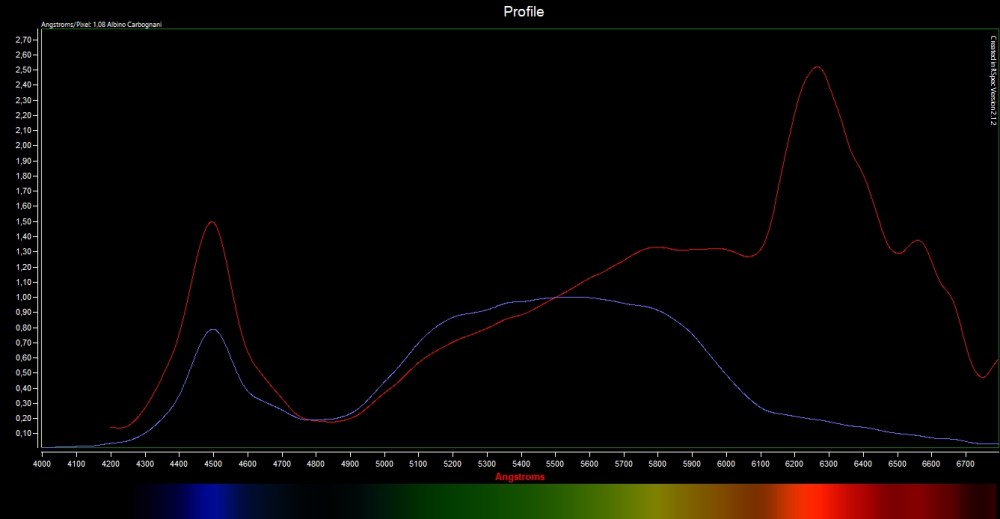Viewport: 1000px width, 519px height.
Task: Select the 5000 x-axis tick label
Action: (384, 464)
